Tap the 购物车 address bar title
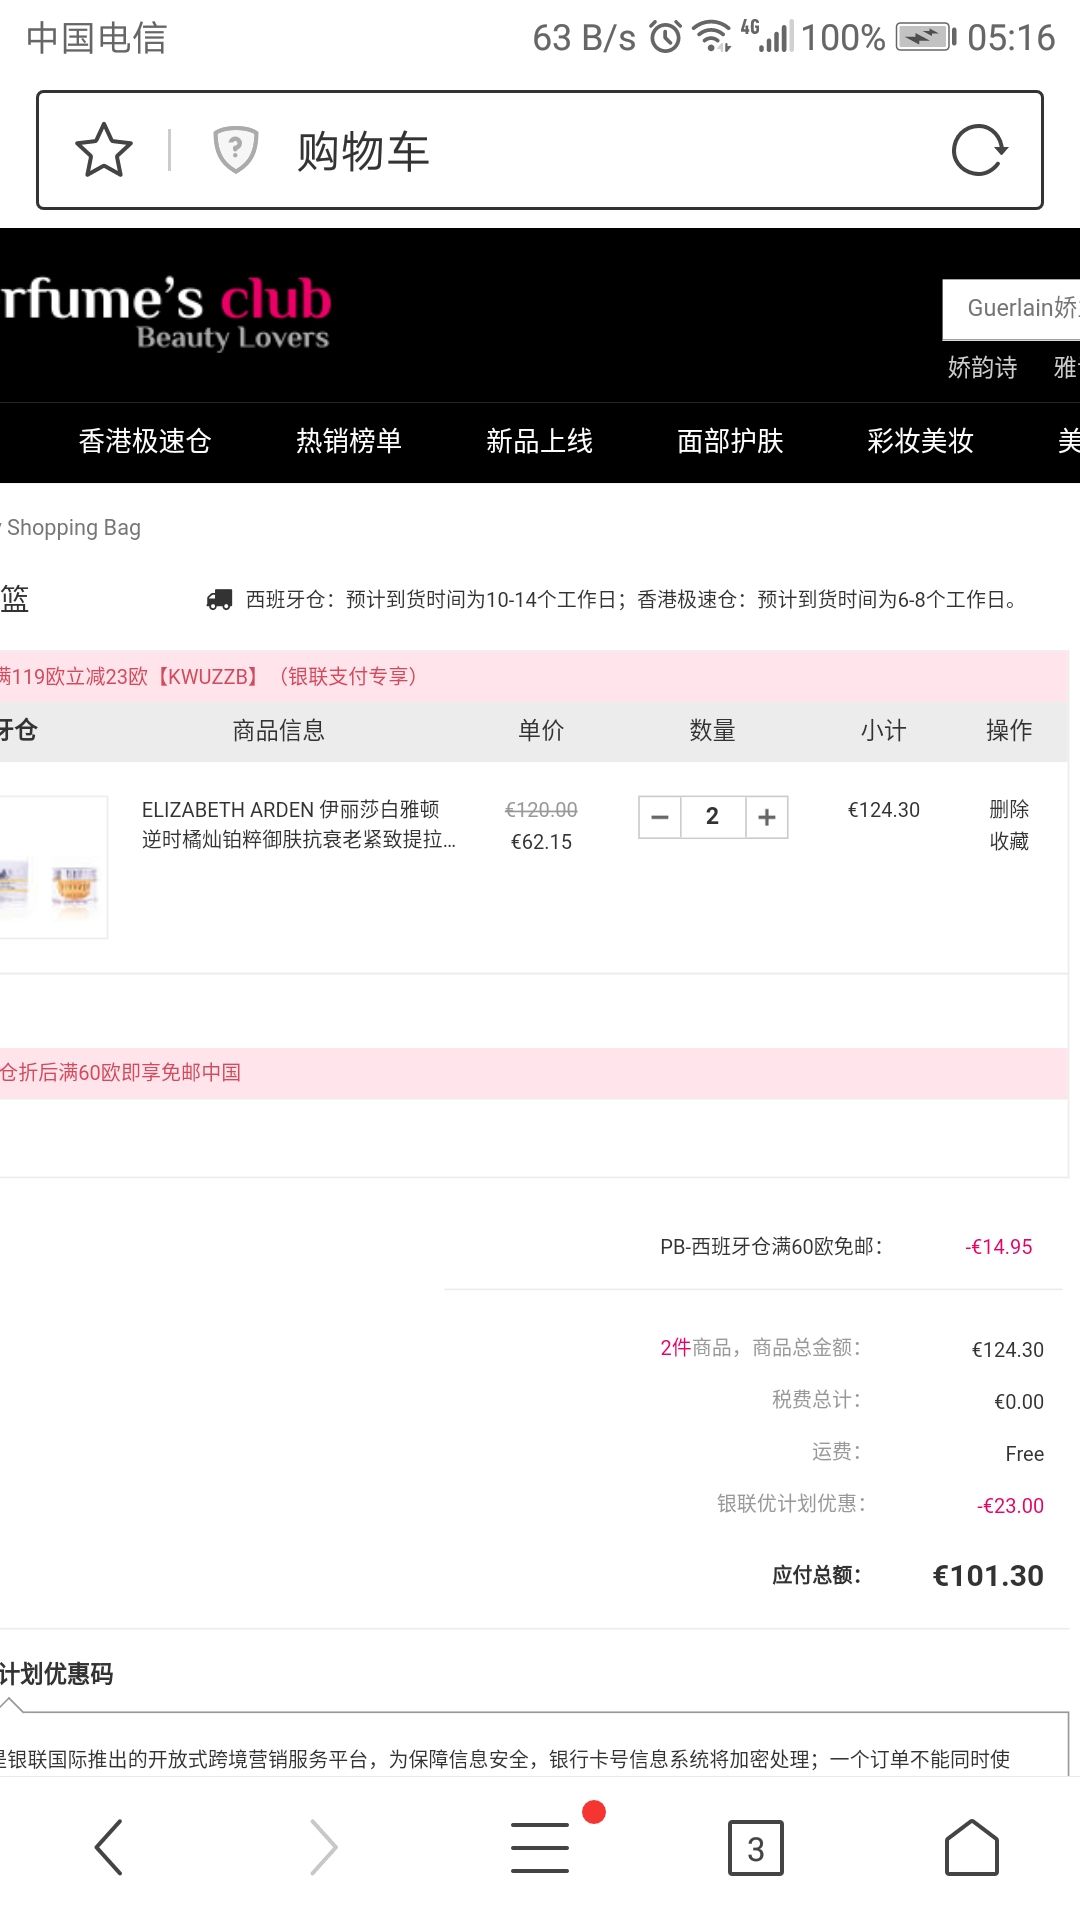 pyautogui.click(x=363, y=151)
